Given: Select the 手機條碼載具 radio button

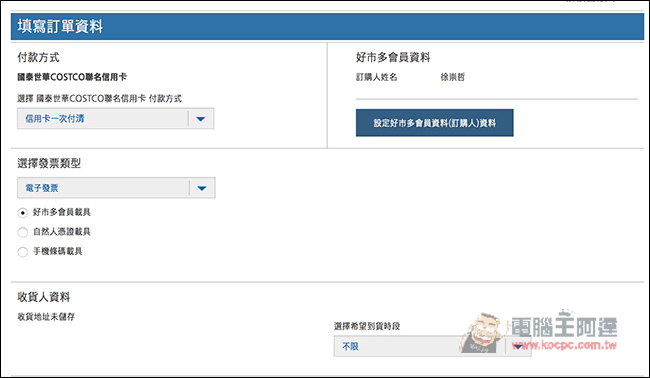Looking at the screenshot, I should [23, 252].
